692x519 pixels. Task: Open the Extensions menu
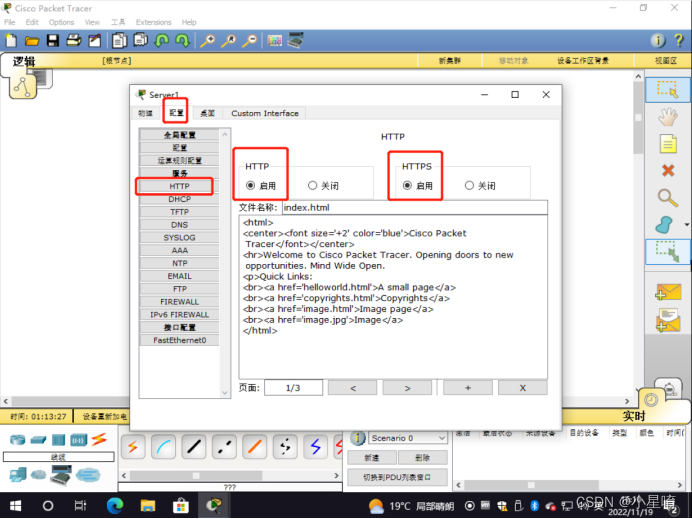click(153, 22)
